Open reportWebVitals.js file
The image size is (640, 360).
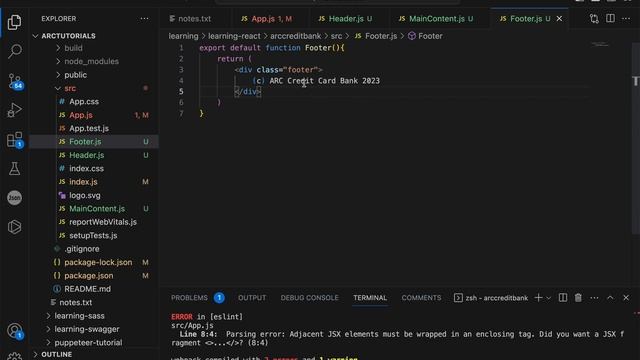pos(103,222)
